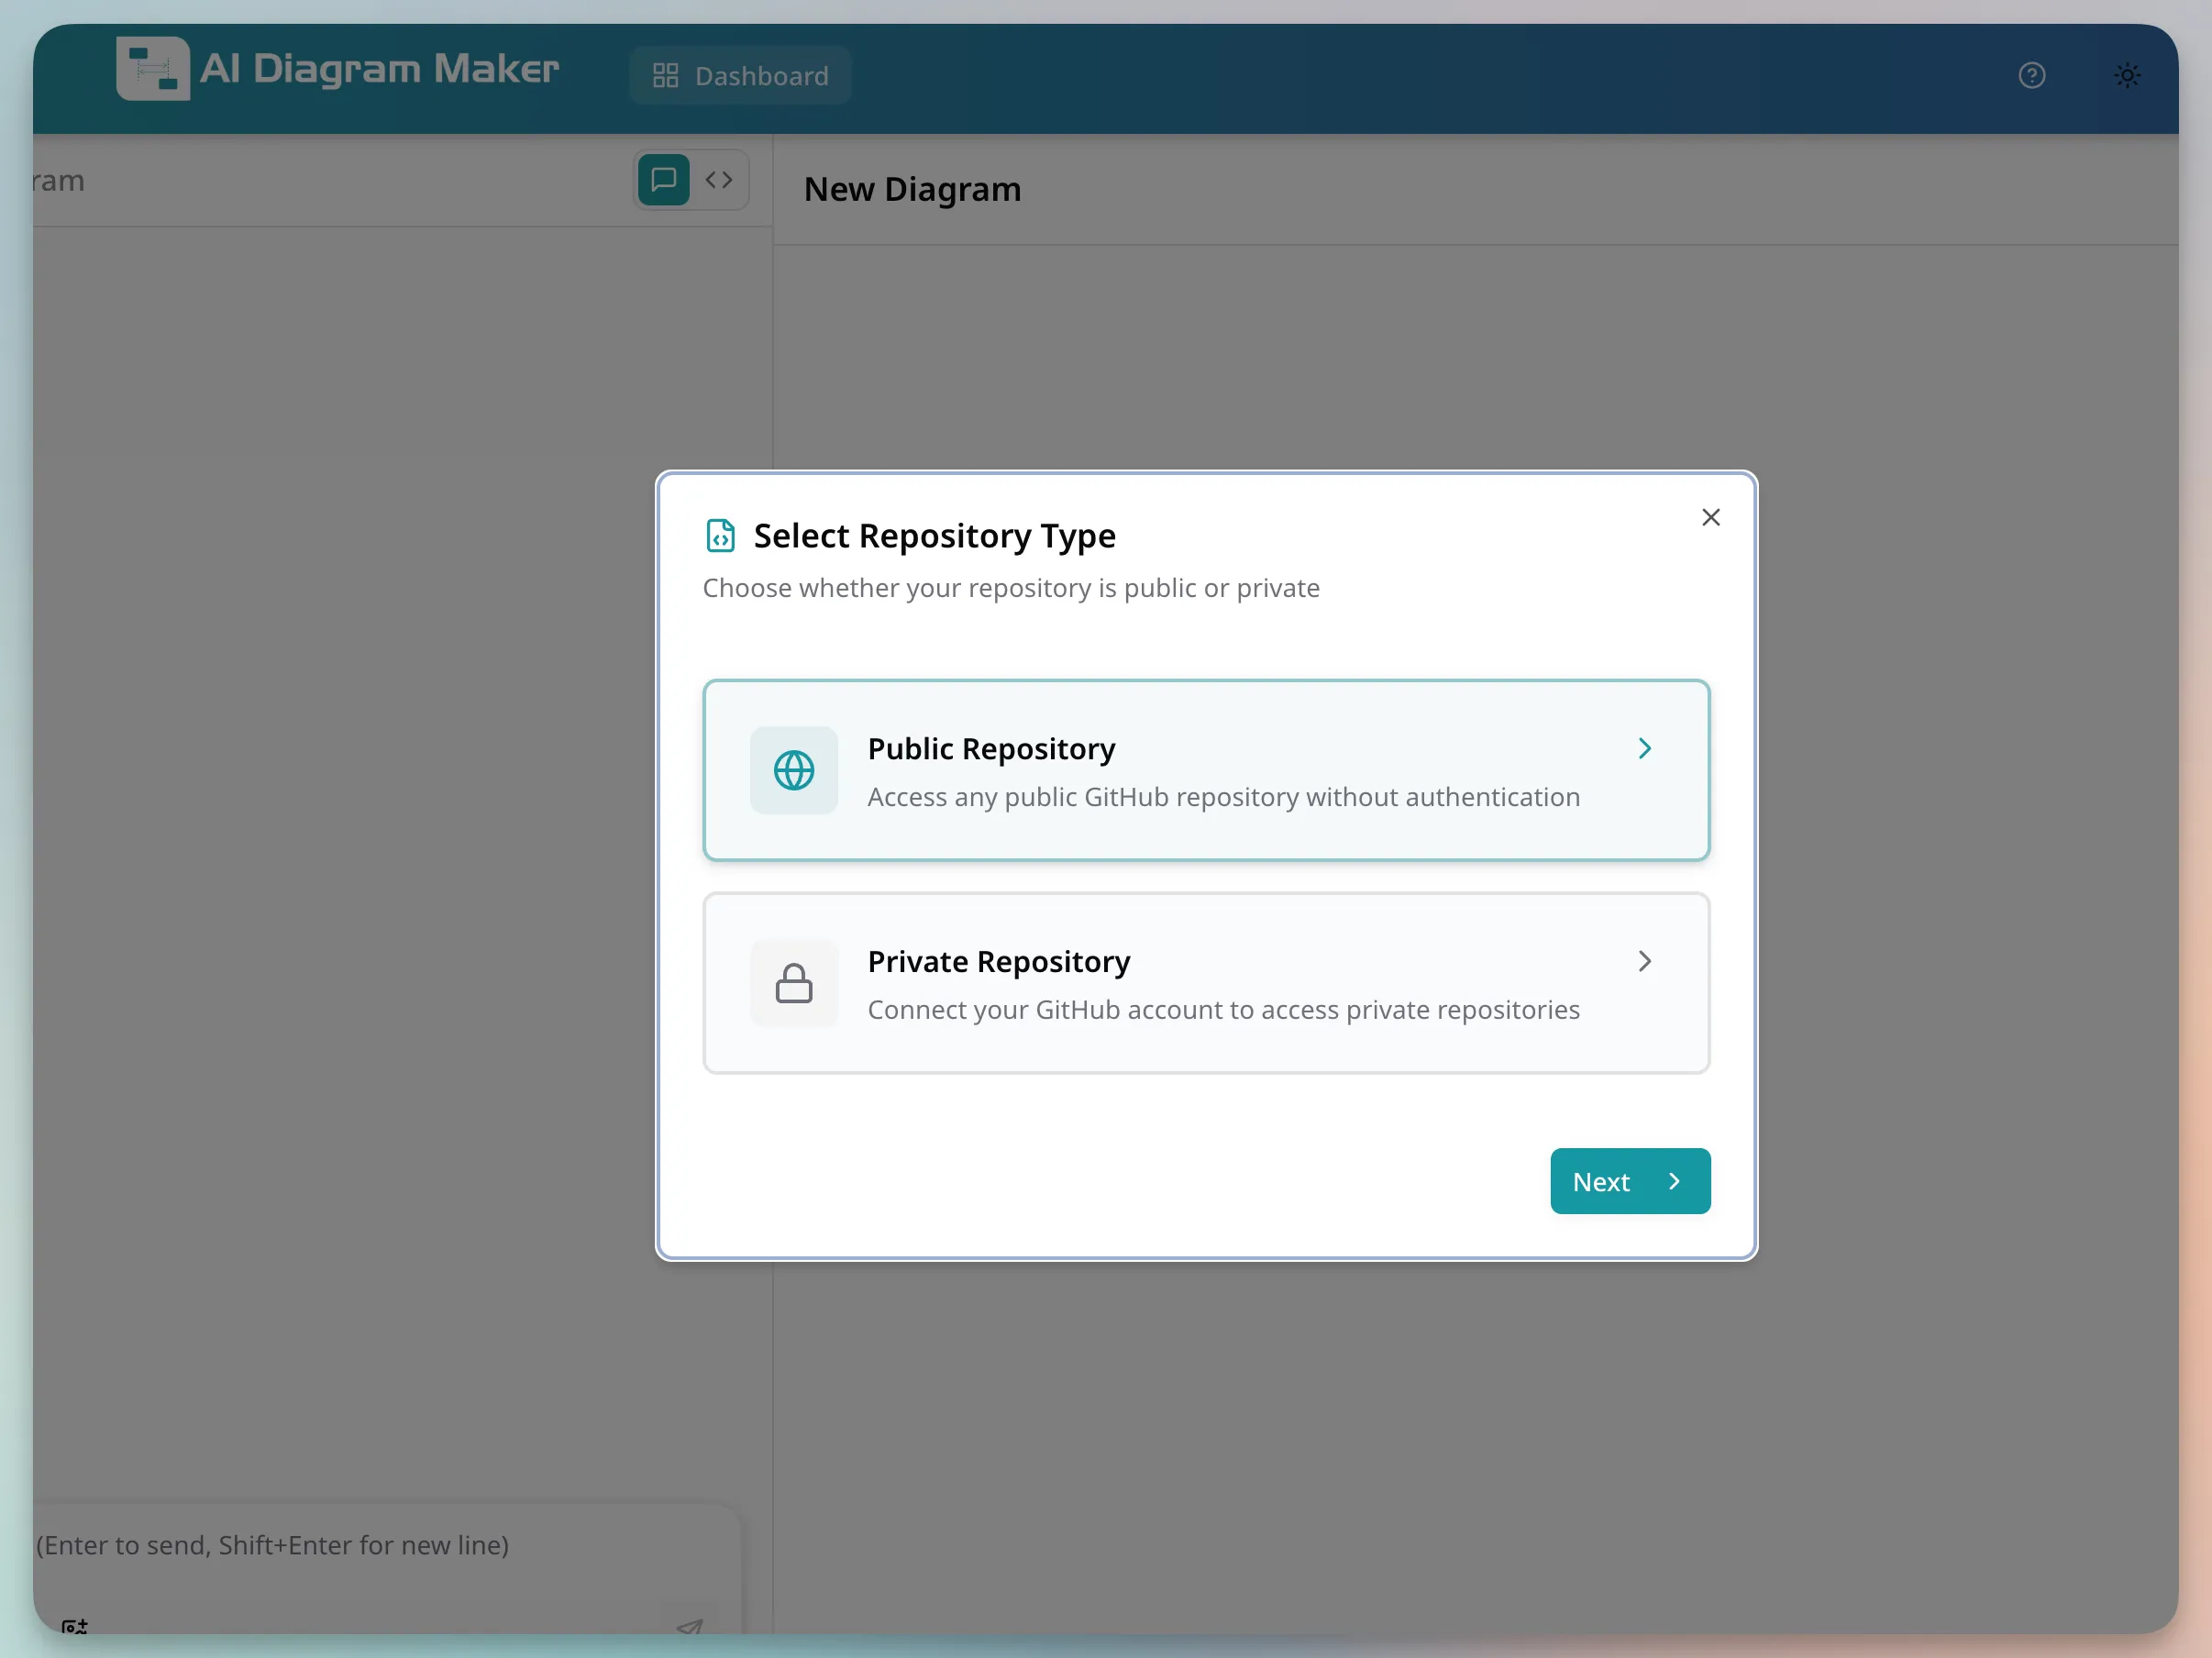Select the Private Repository option
This screenshot has height=1658, width=2212.
1206,983
